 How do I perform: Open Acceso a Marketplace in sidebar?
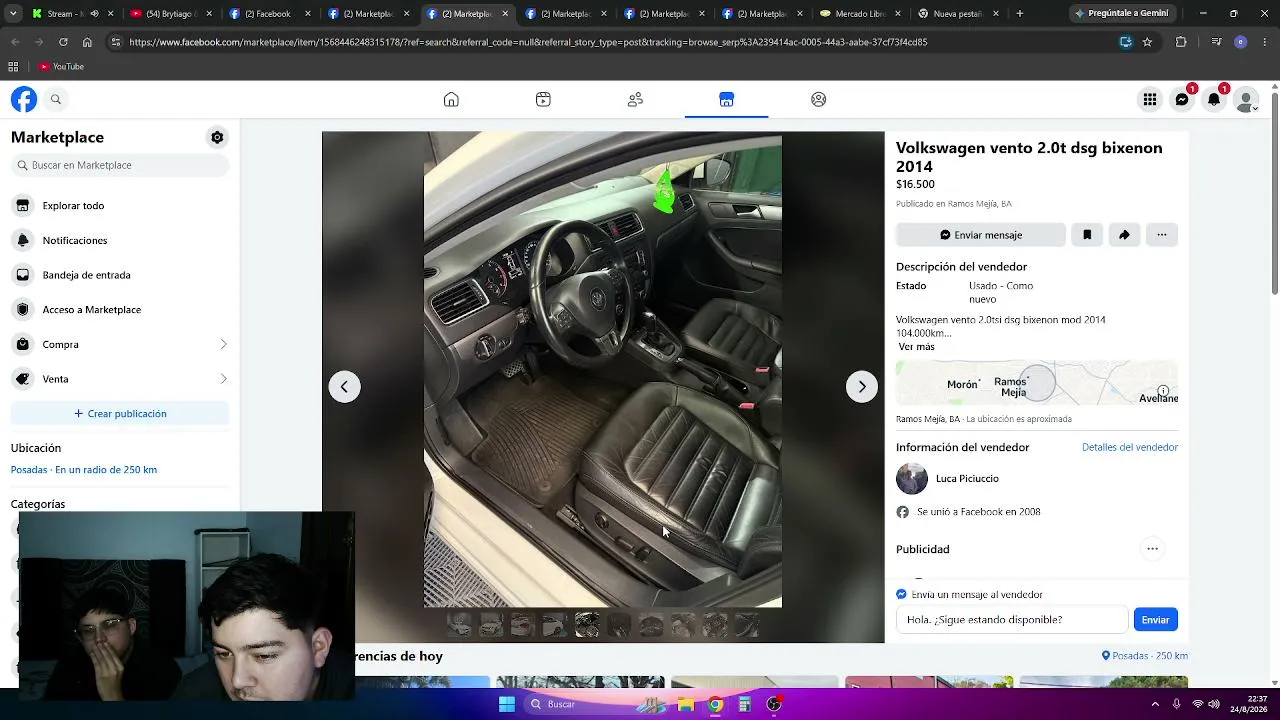coord(120,310)
